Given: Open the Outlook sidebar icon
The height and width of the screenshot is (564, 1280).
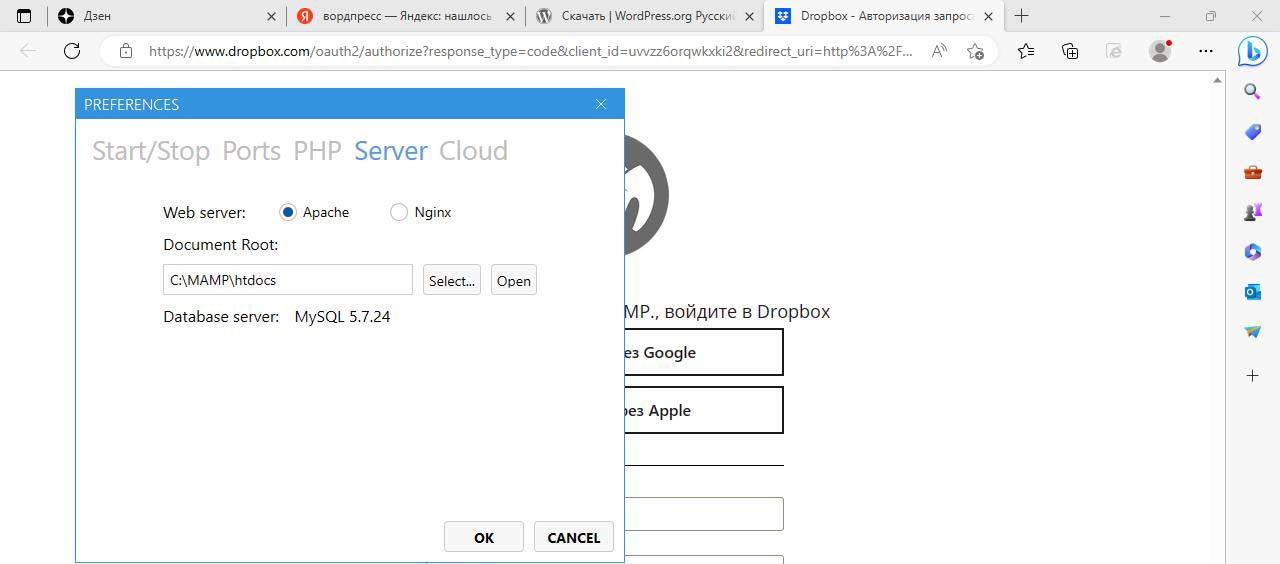Looking at the screenshot, I should (1252, 292).
